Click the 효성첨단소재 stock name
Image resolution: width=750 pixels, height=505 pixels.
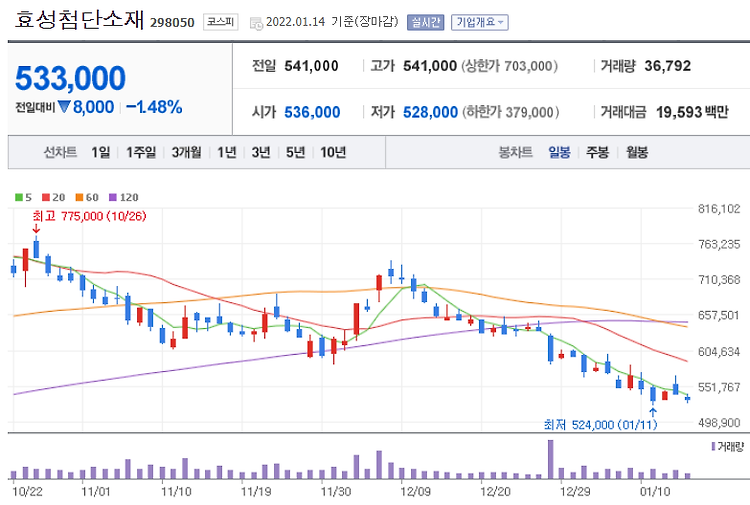[x=79, y=20]
